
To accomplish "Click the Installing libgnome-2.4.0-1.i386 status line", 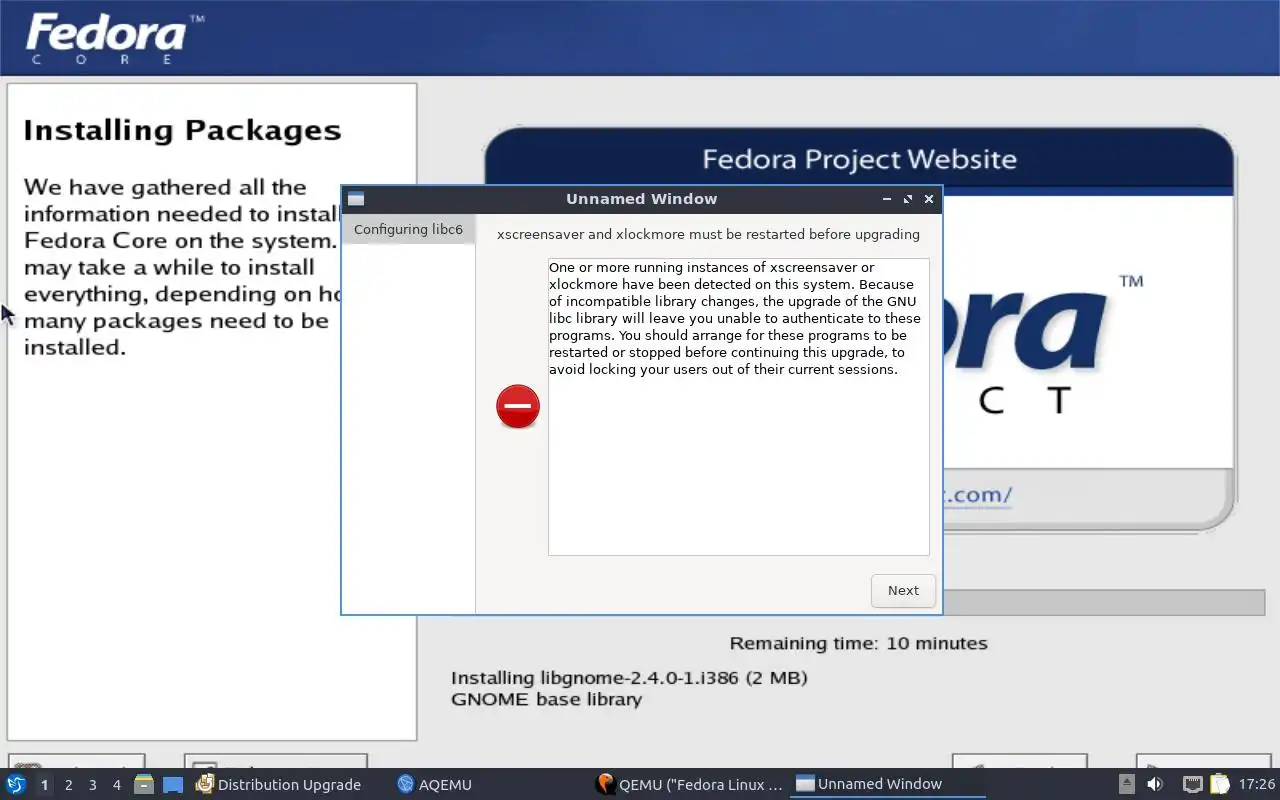I will 629,678.
